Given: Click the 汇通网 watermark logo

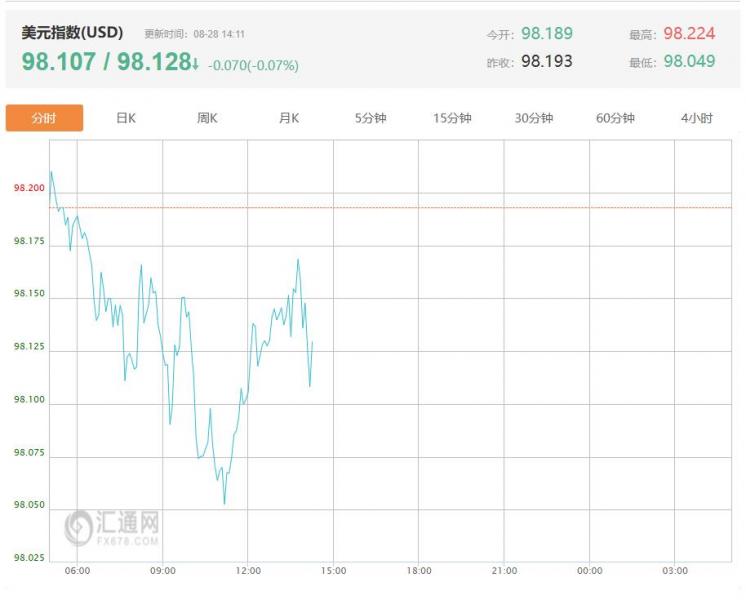Looking at the screenshot, I should [x=113, y=527].
